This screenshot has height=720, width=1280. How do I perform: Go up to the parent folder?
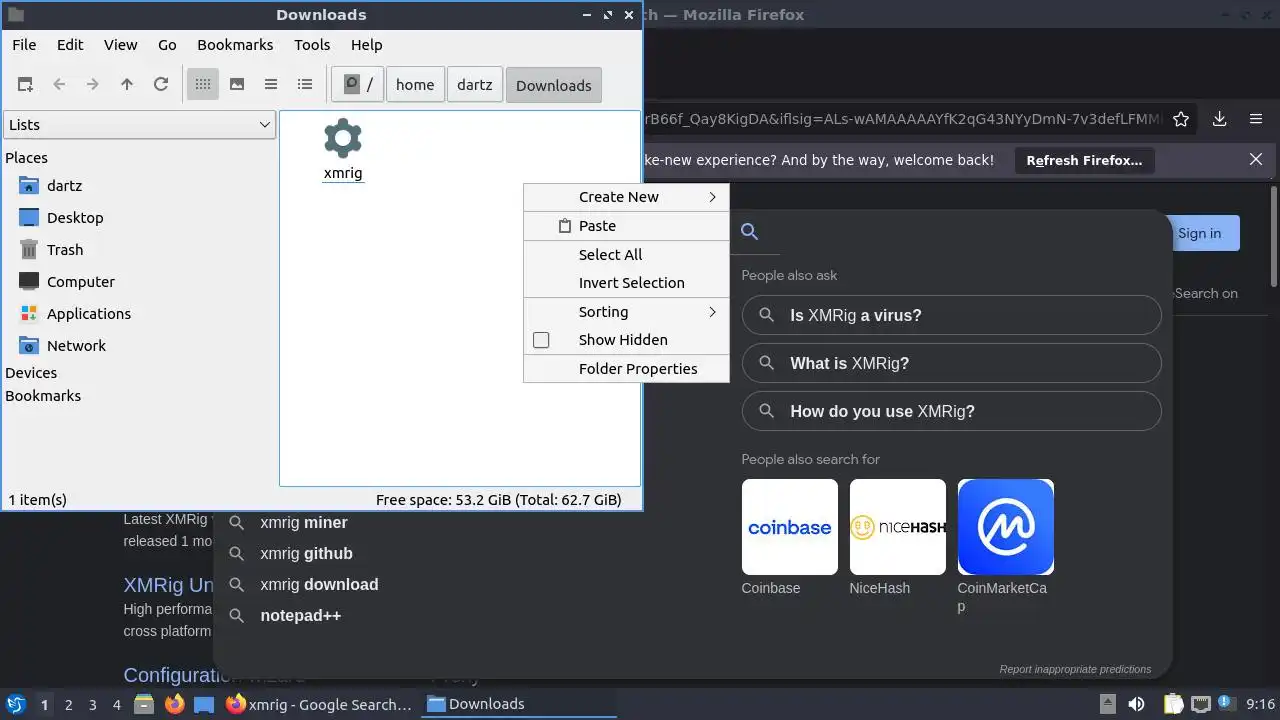pyautogui.click(x=127, y=85)
